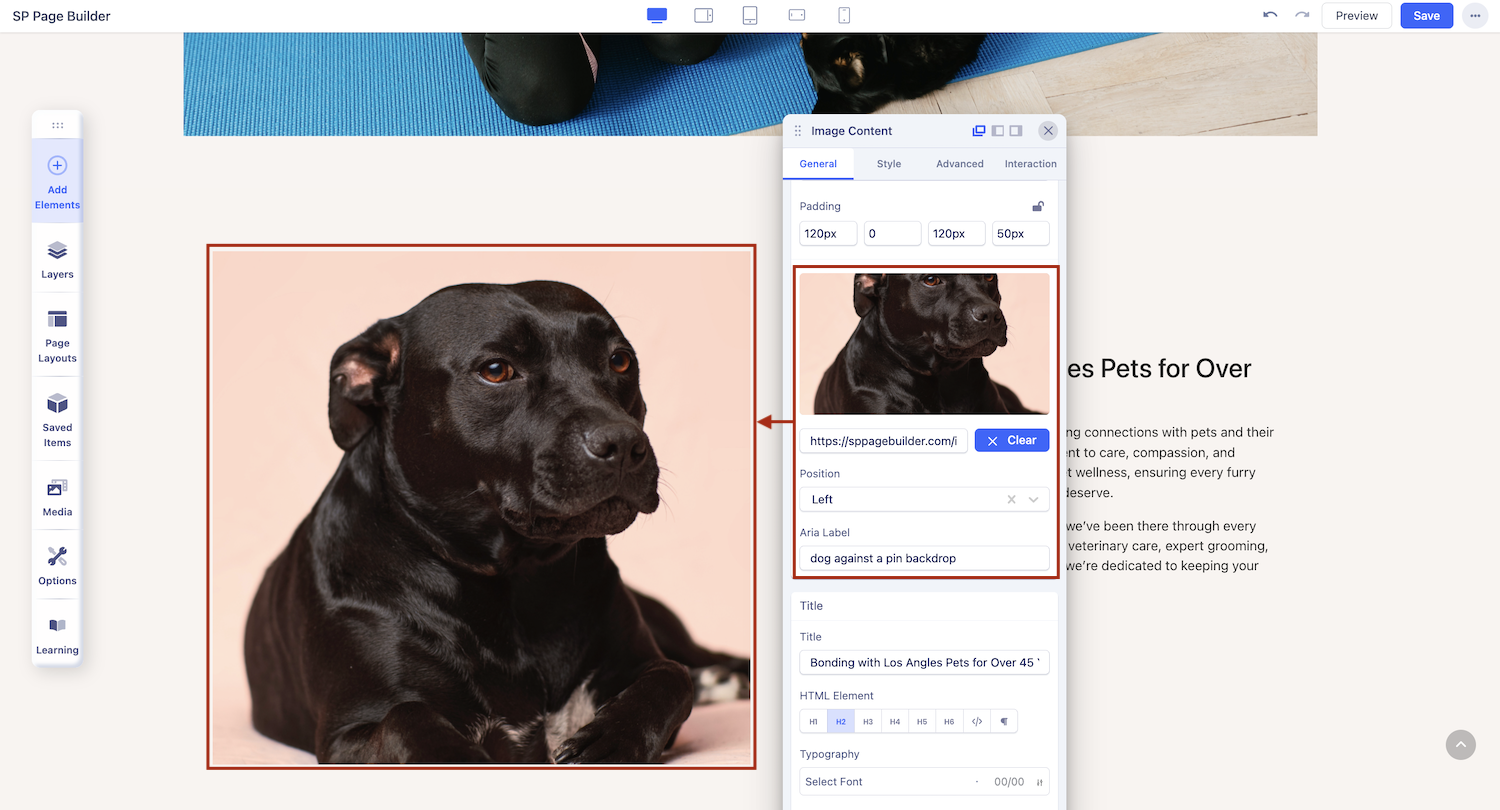
Task: Click the Save button
Action: 1426,16
